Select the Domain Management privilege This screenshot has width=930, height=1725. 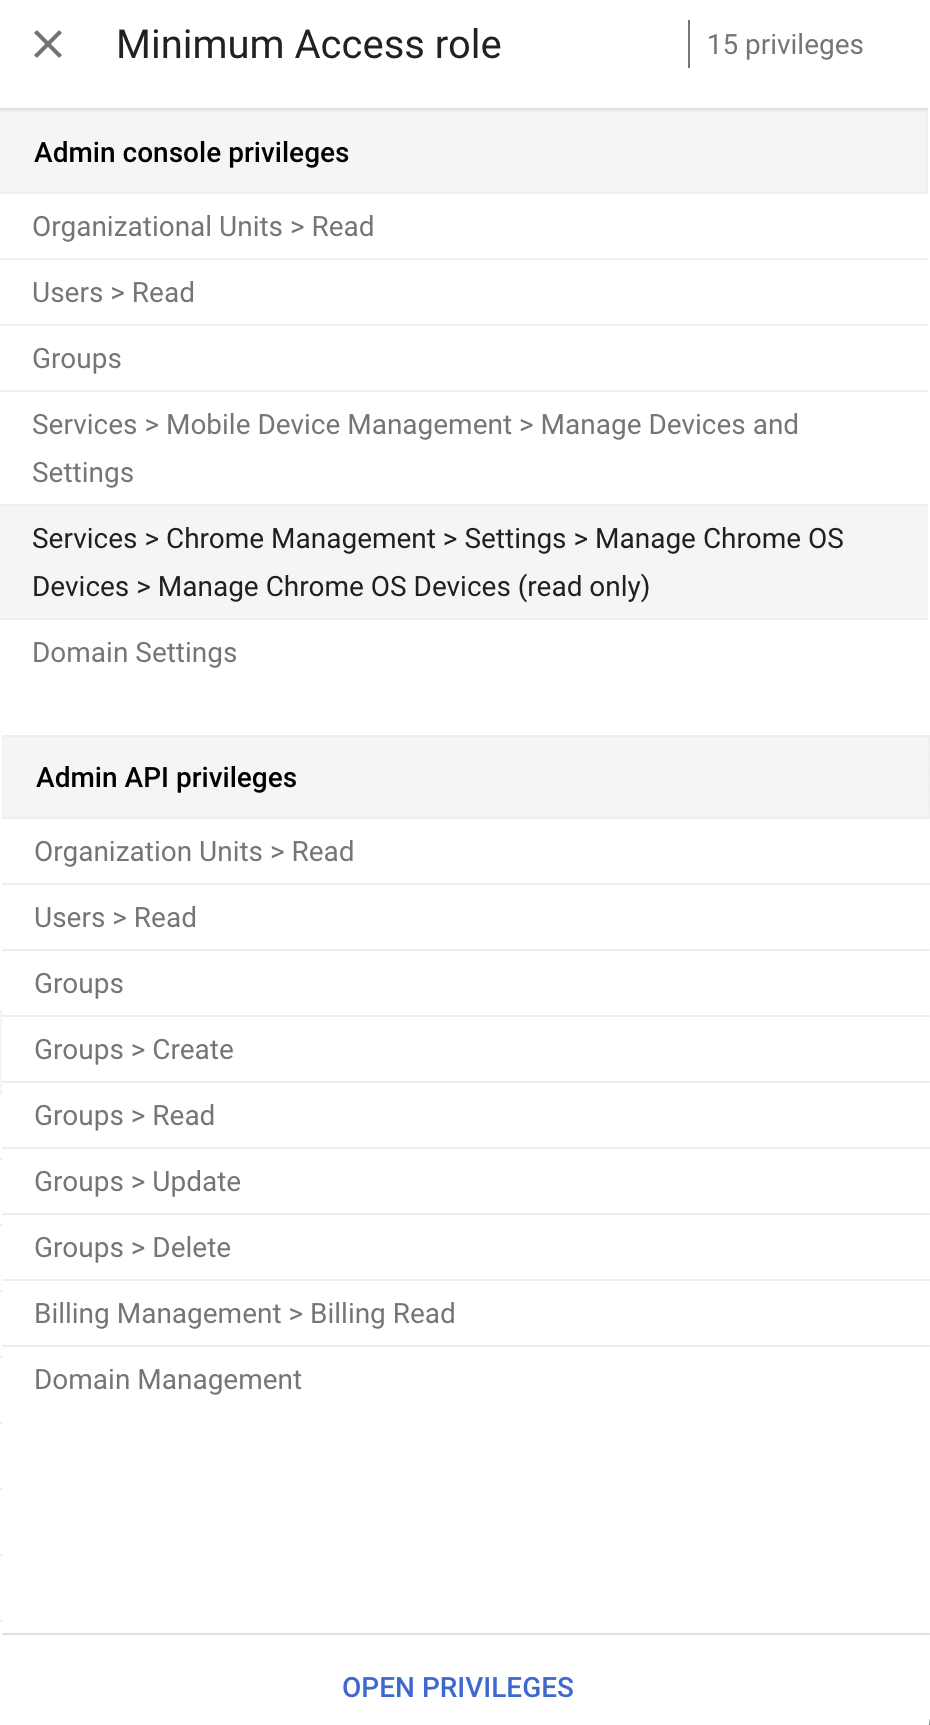click(x=168, y=1380)
